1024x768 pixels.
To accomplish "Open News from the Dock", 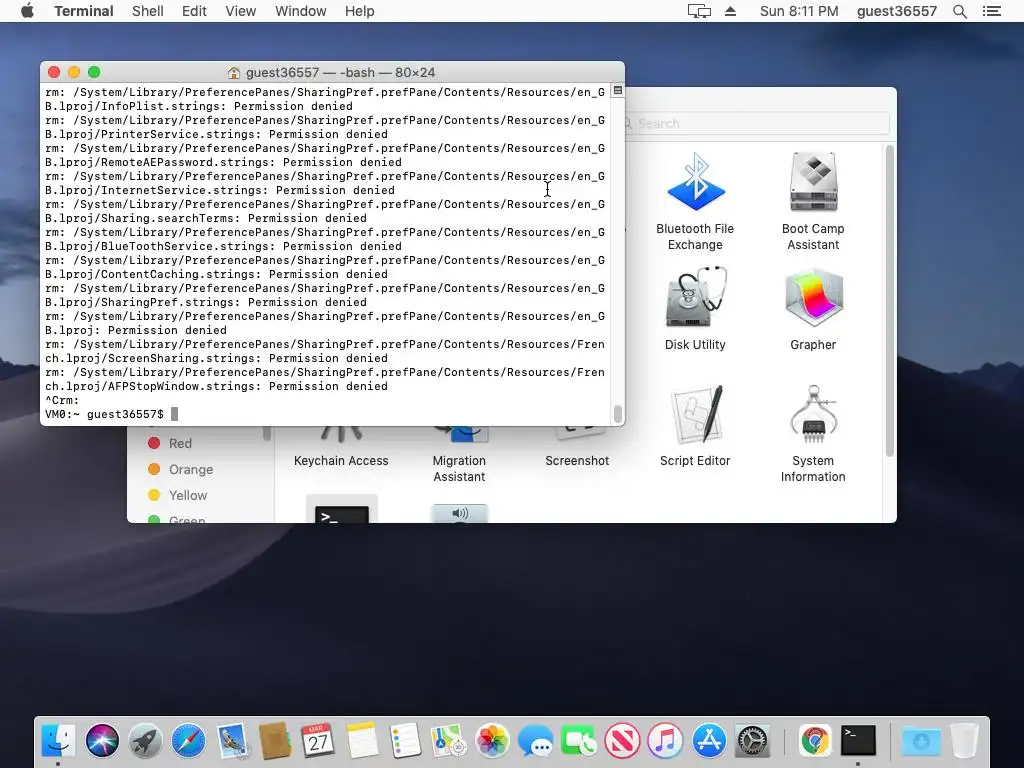I will click(x=622, y=741).
